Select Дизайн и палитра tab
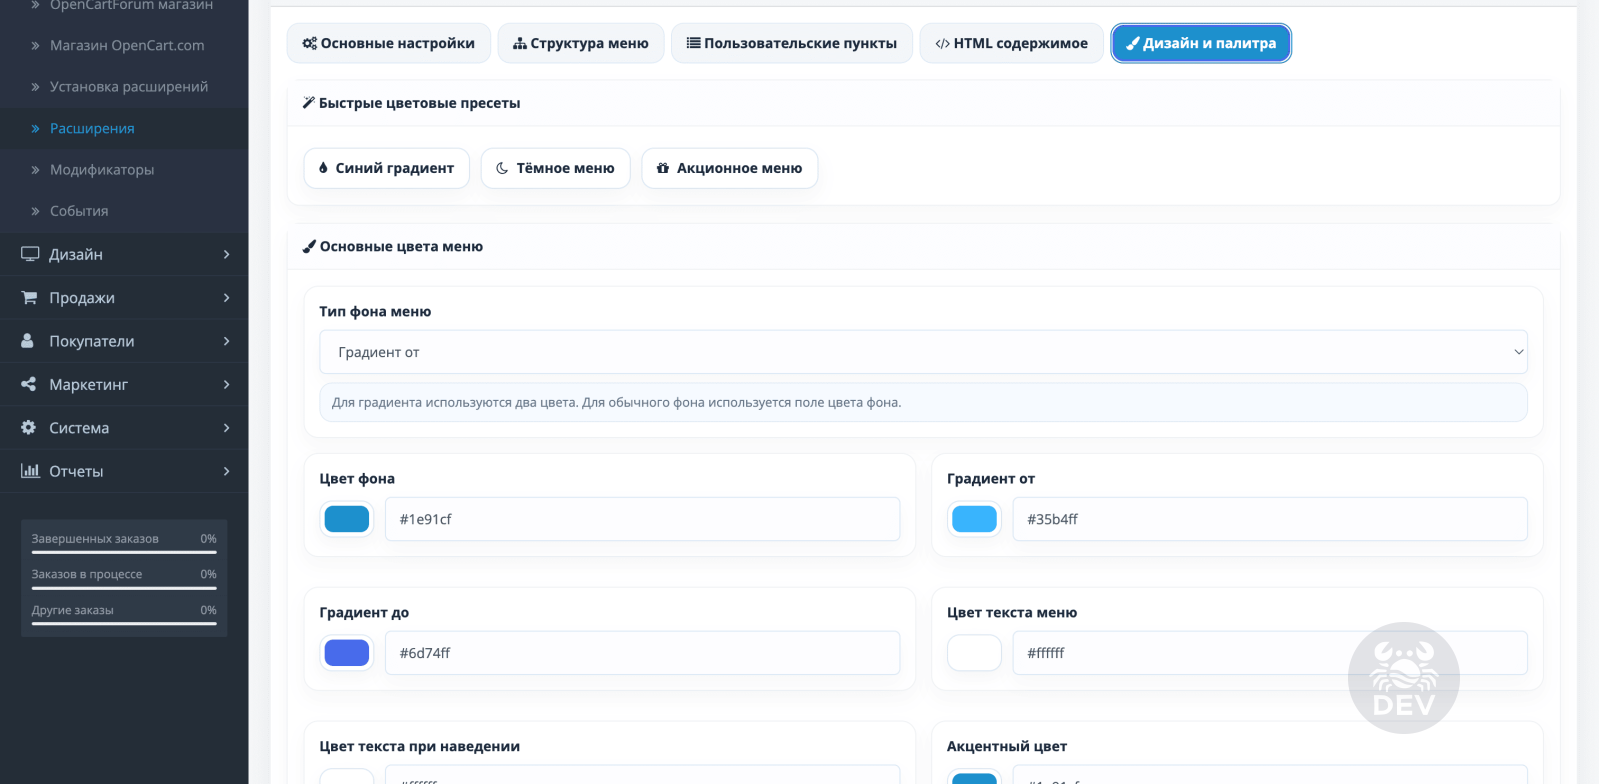Viewport: 1600px width, 784px height. pyautogui.click(x=1201, y=43)
